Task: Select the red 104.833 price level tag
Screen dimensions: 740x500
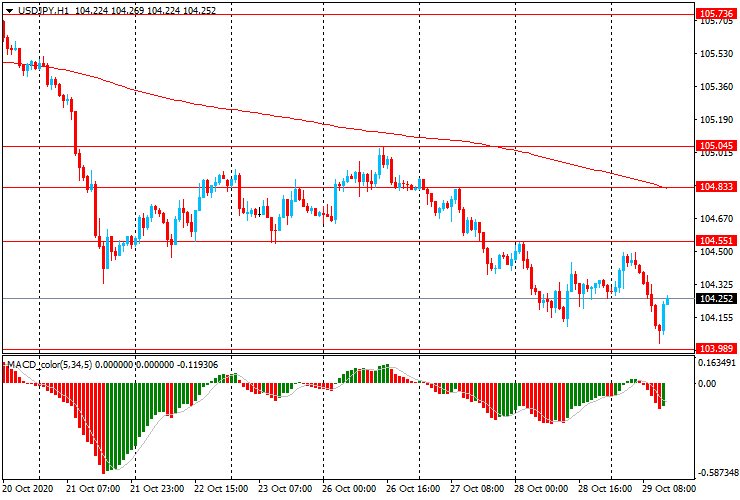Action: point(716,186)
